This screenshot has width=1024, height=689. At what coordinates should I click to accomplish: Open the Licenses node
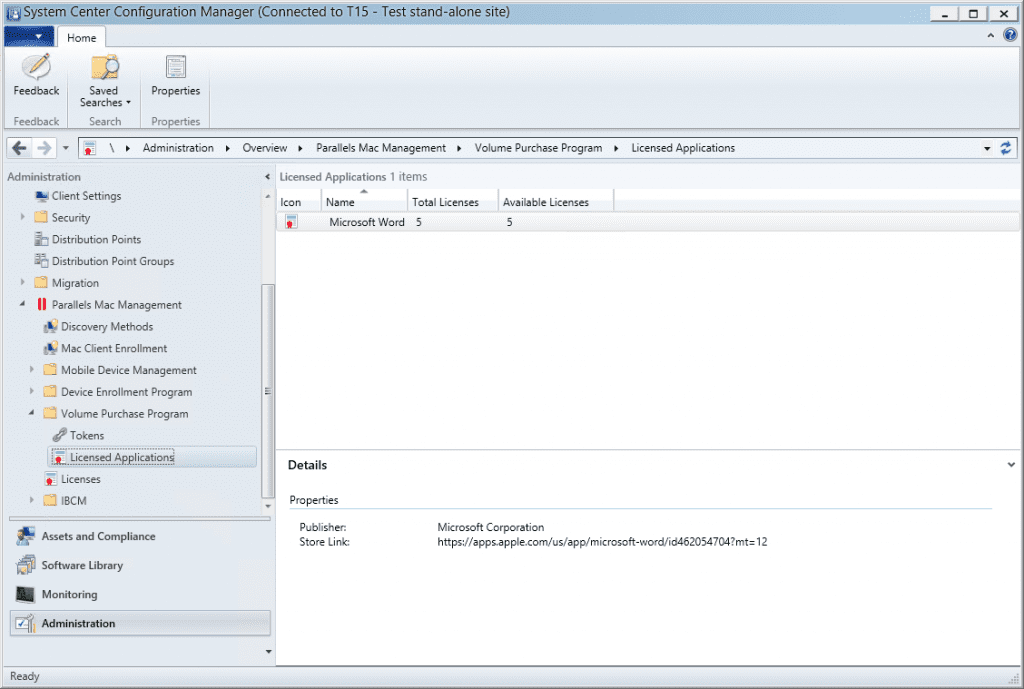point(80,479)
